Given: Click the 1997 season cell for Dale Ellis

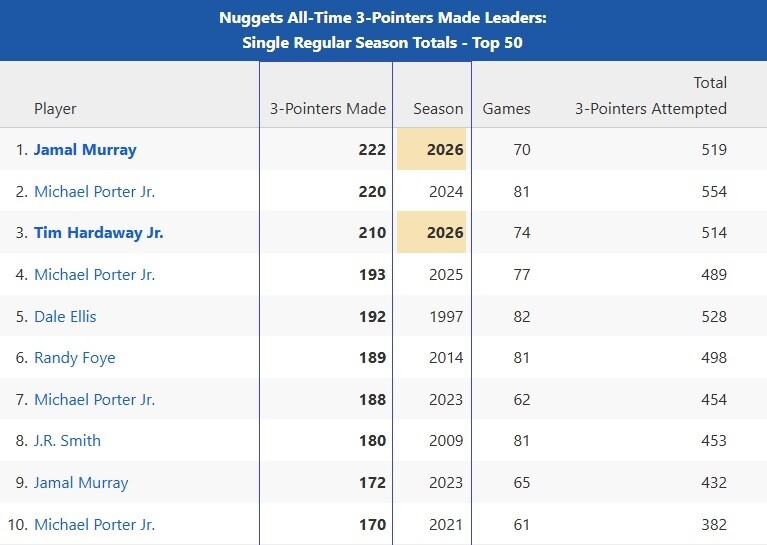Looking at the screenshot, I should 446,317.
